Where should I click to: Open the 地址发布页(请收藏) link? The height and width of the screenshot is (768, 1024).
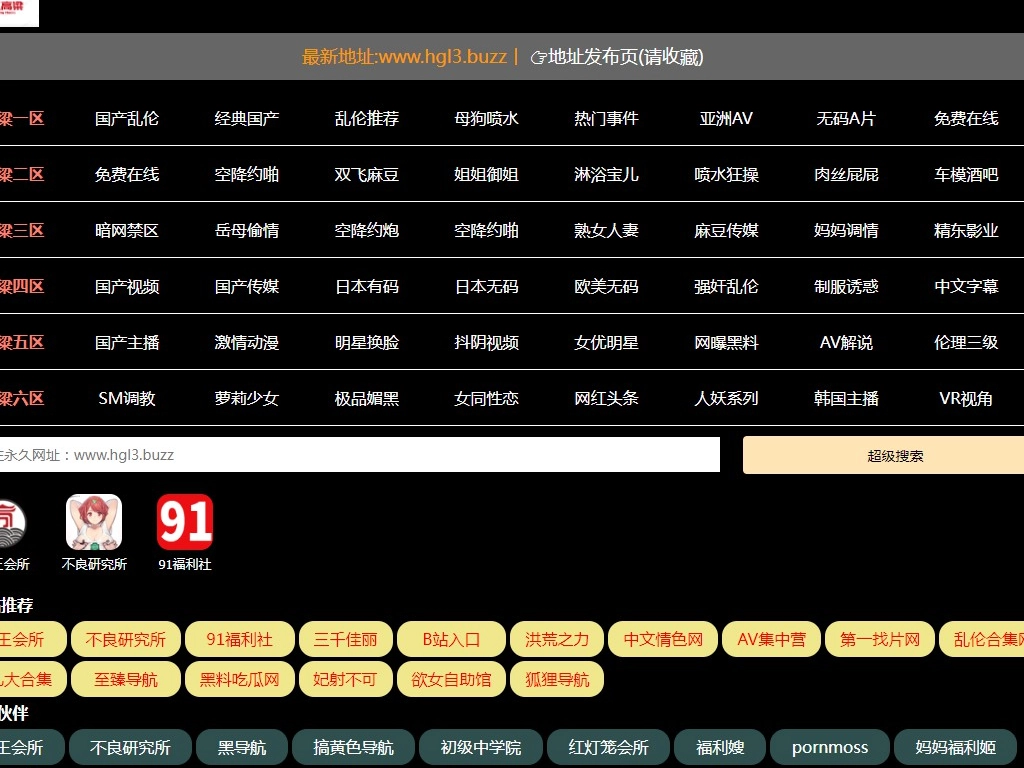pyautogui.click(x=625, y=57)
